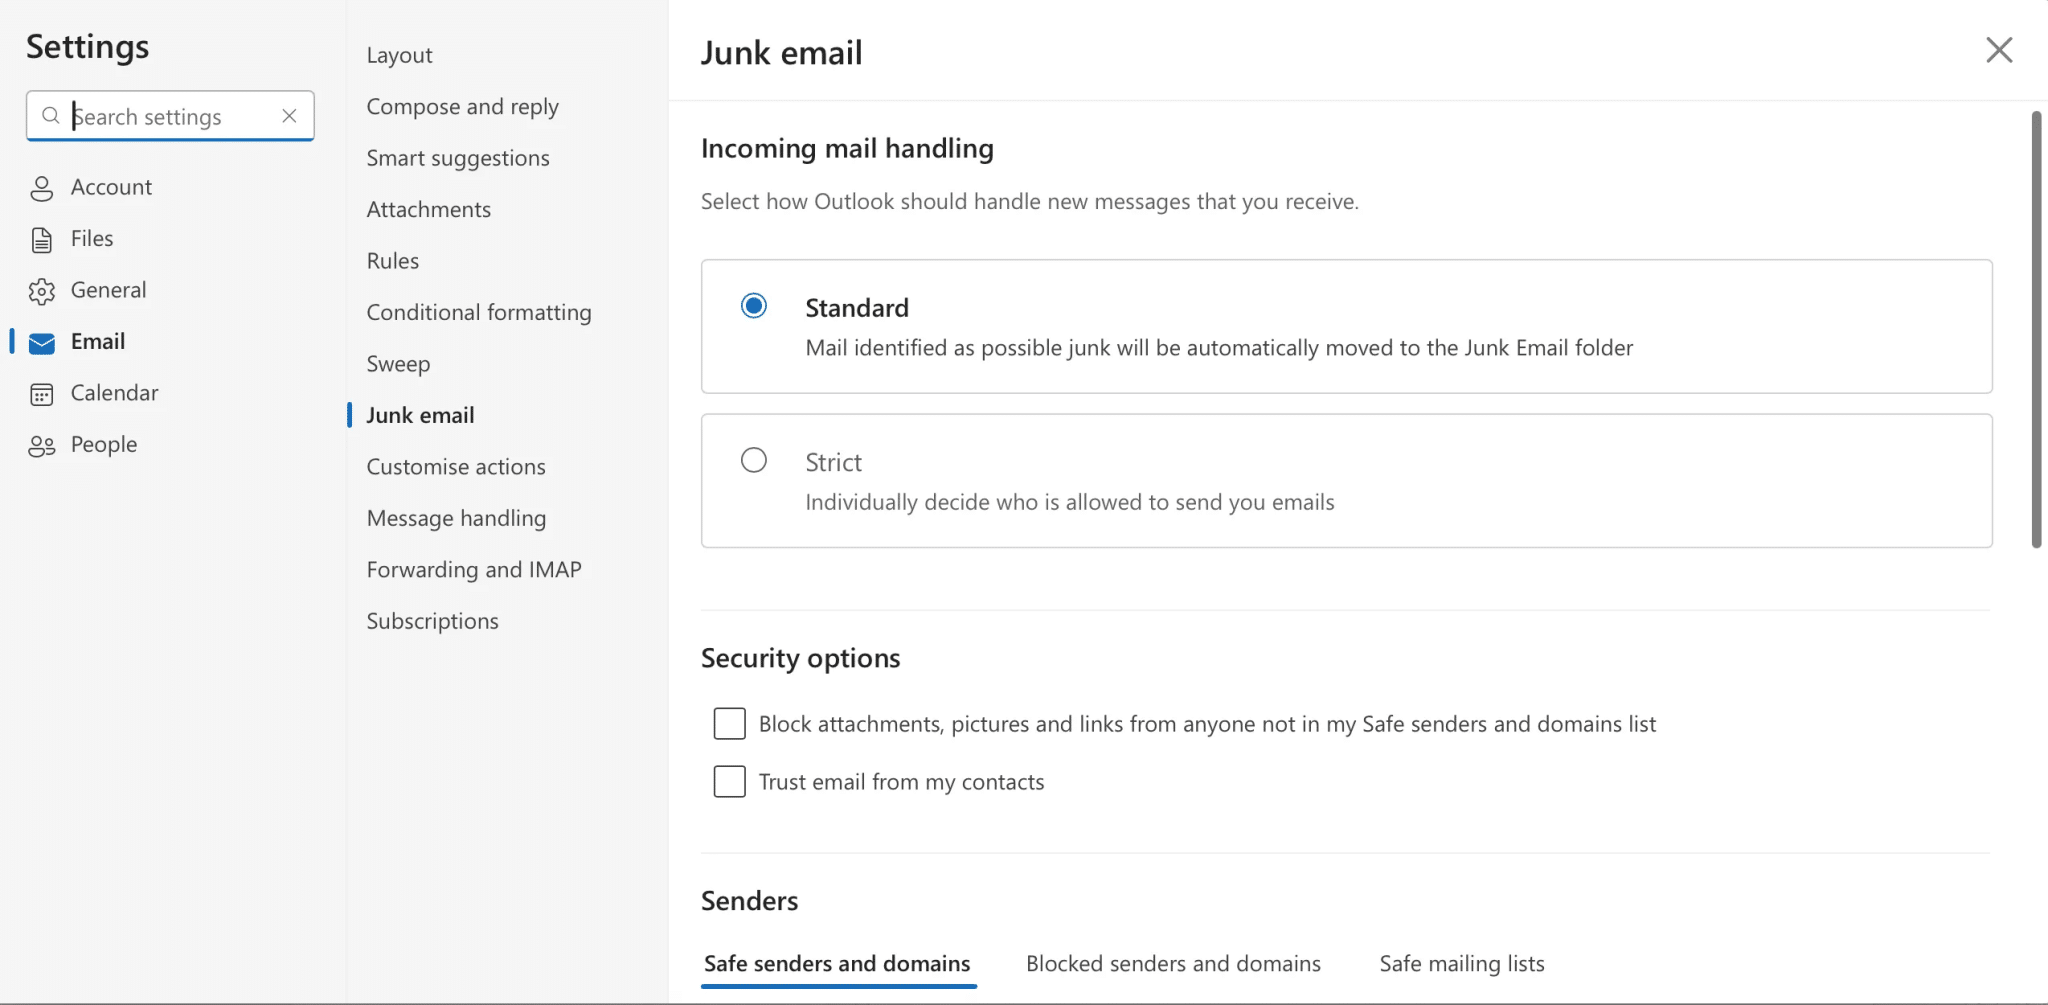
Task: Select the Strict incoming mail option
Action: coord(752,459)
